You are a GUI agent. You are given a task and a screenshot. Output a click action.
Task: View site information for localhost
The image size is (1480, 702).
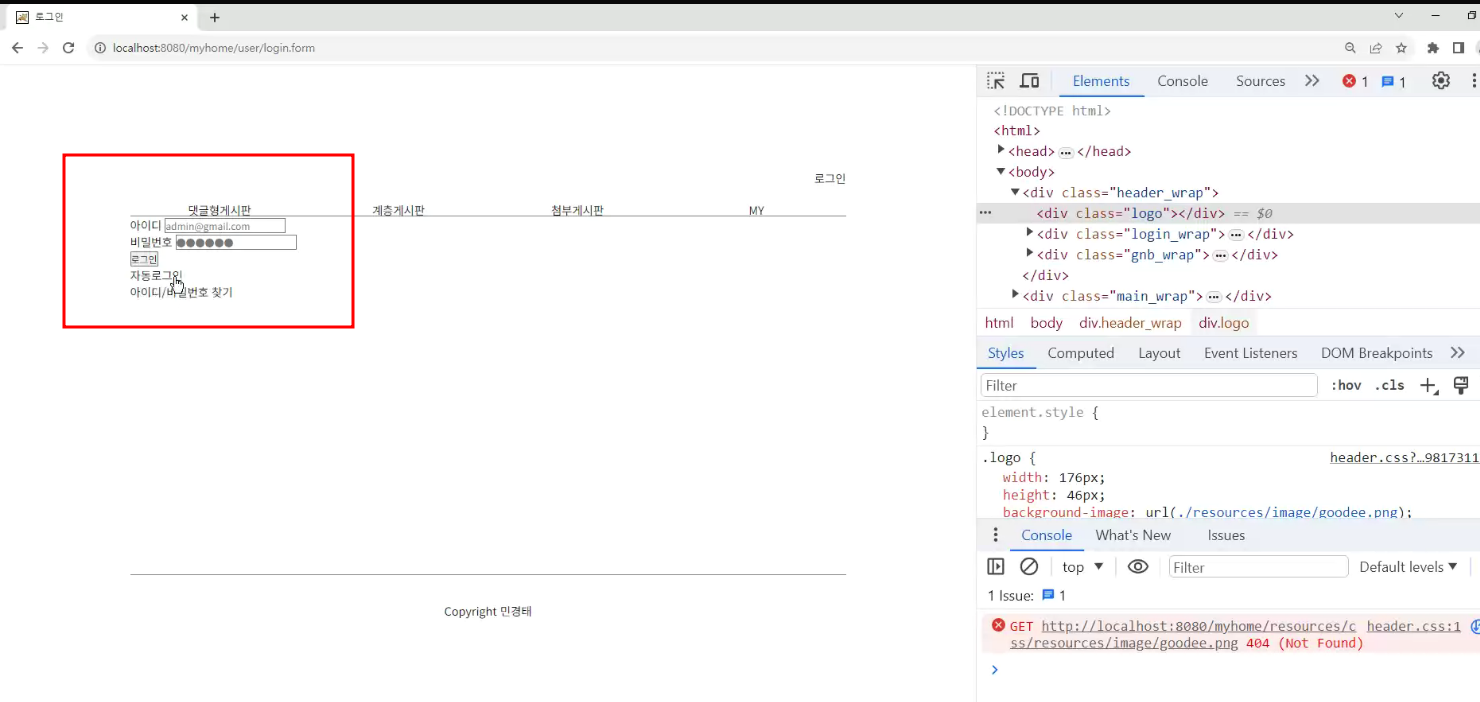pos(100,48)
